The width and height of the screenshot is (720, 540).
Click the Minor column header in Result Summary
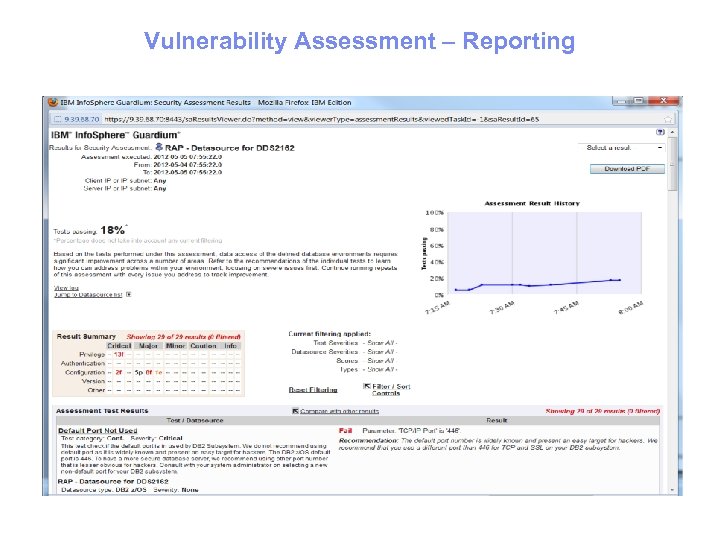point(175,346)
